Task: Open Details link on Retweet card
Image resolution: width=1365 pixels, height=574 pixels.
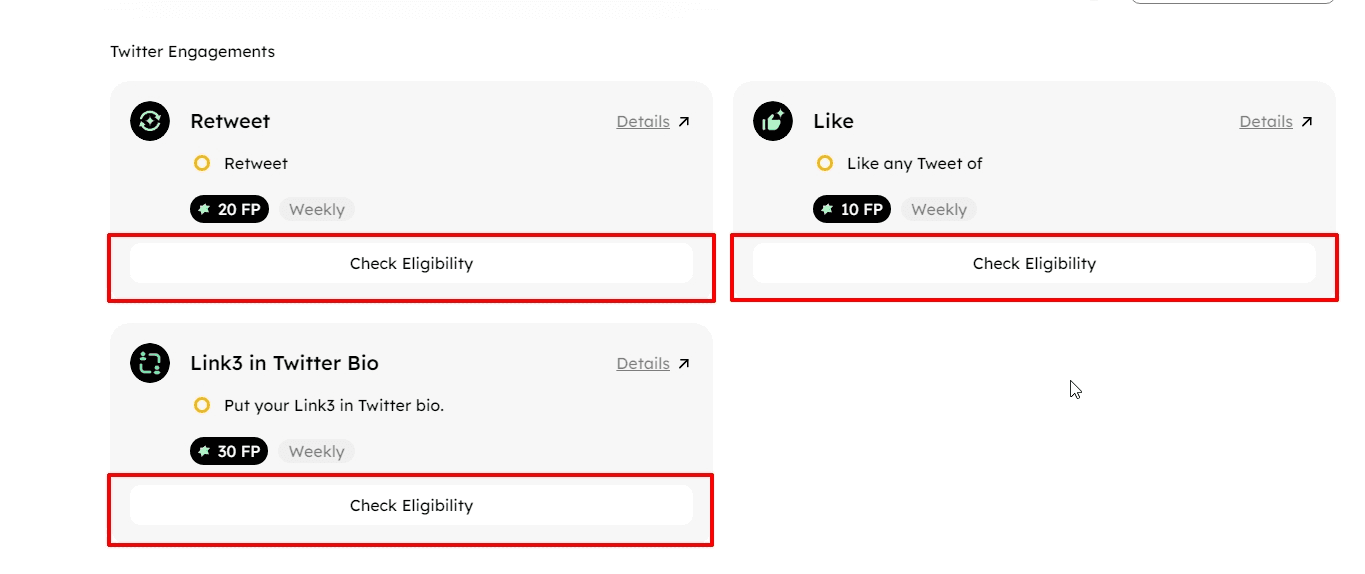Action: [x=643, y=122]
